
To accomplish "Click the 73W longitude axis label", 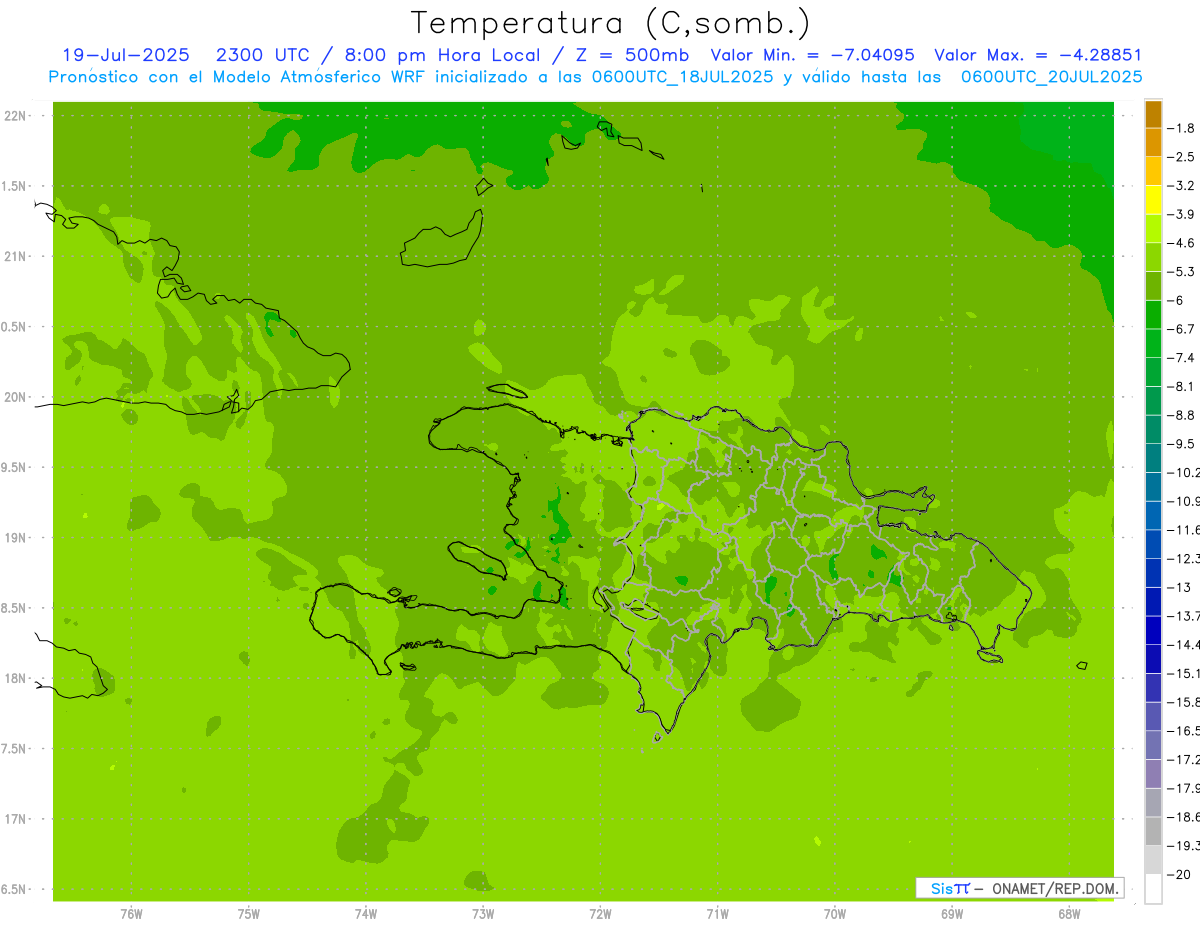I will [x=483, y=913].
